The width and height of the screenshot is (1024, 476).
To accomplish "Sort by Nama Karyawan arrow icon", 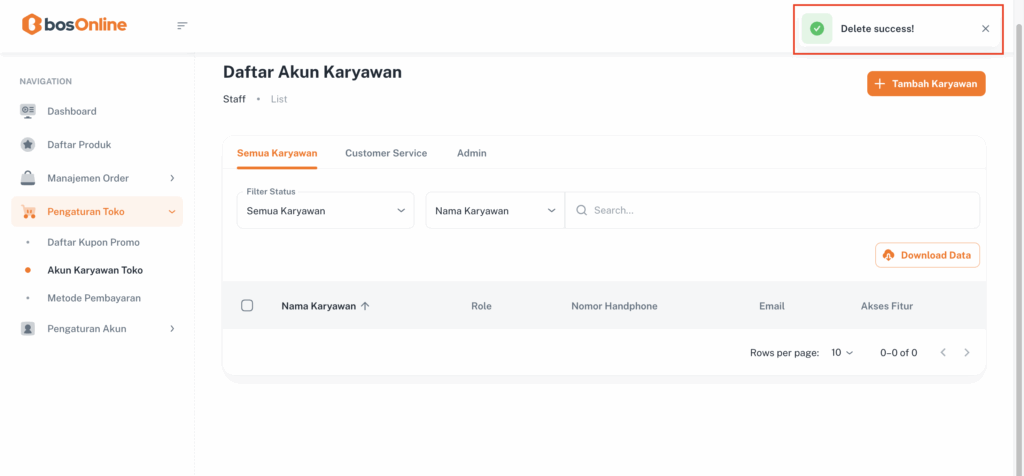I will (365, 306).
